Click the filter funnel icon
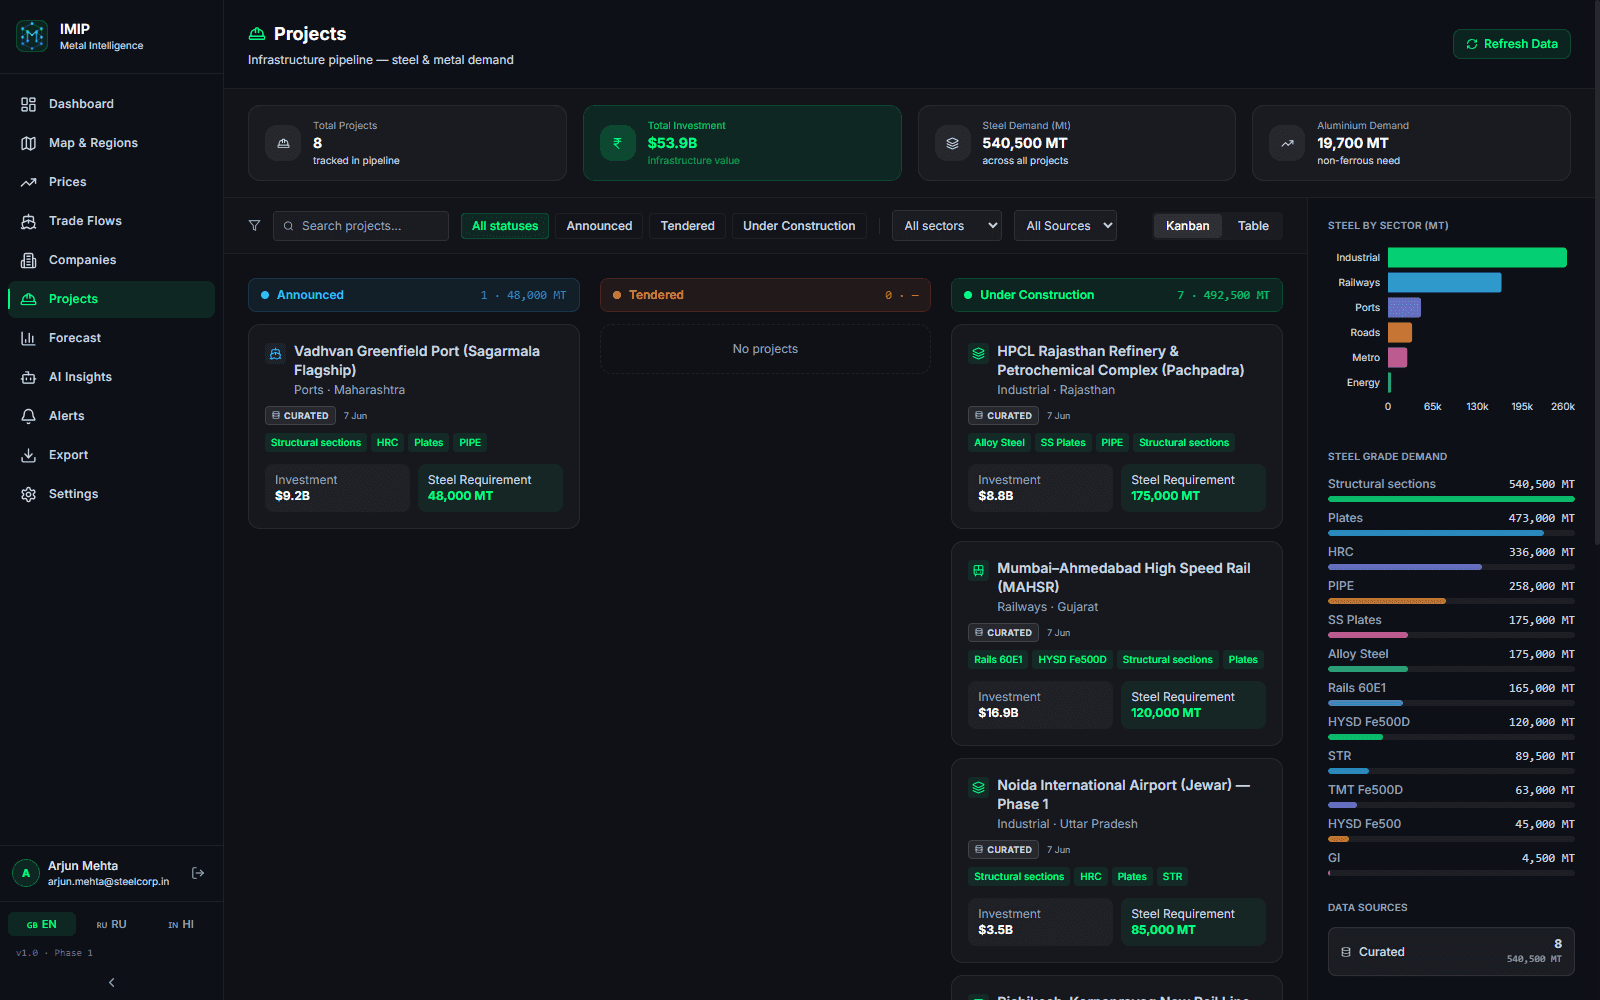 coord(254,226)
